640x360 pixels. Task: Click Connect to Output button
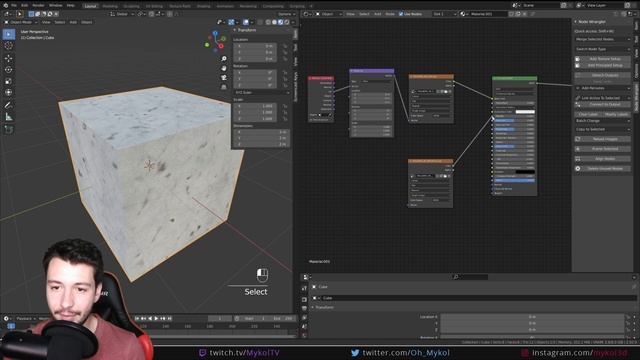(x=602, y=104)
